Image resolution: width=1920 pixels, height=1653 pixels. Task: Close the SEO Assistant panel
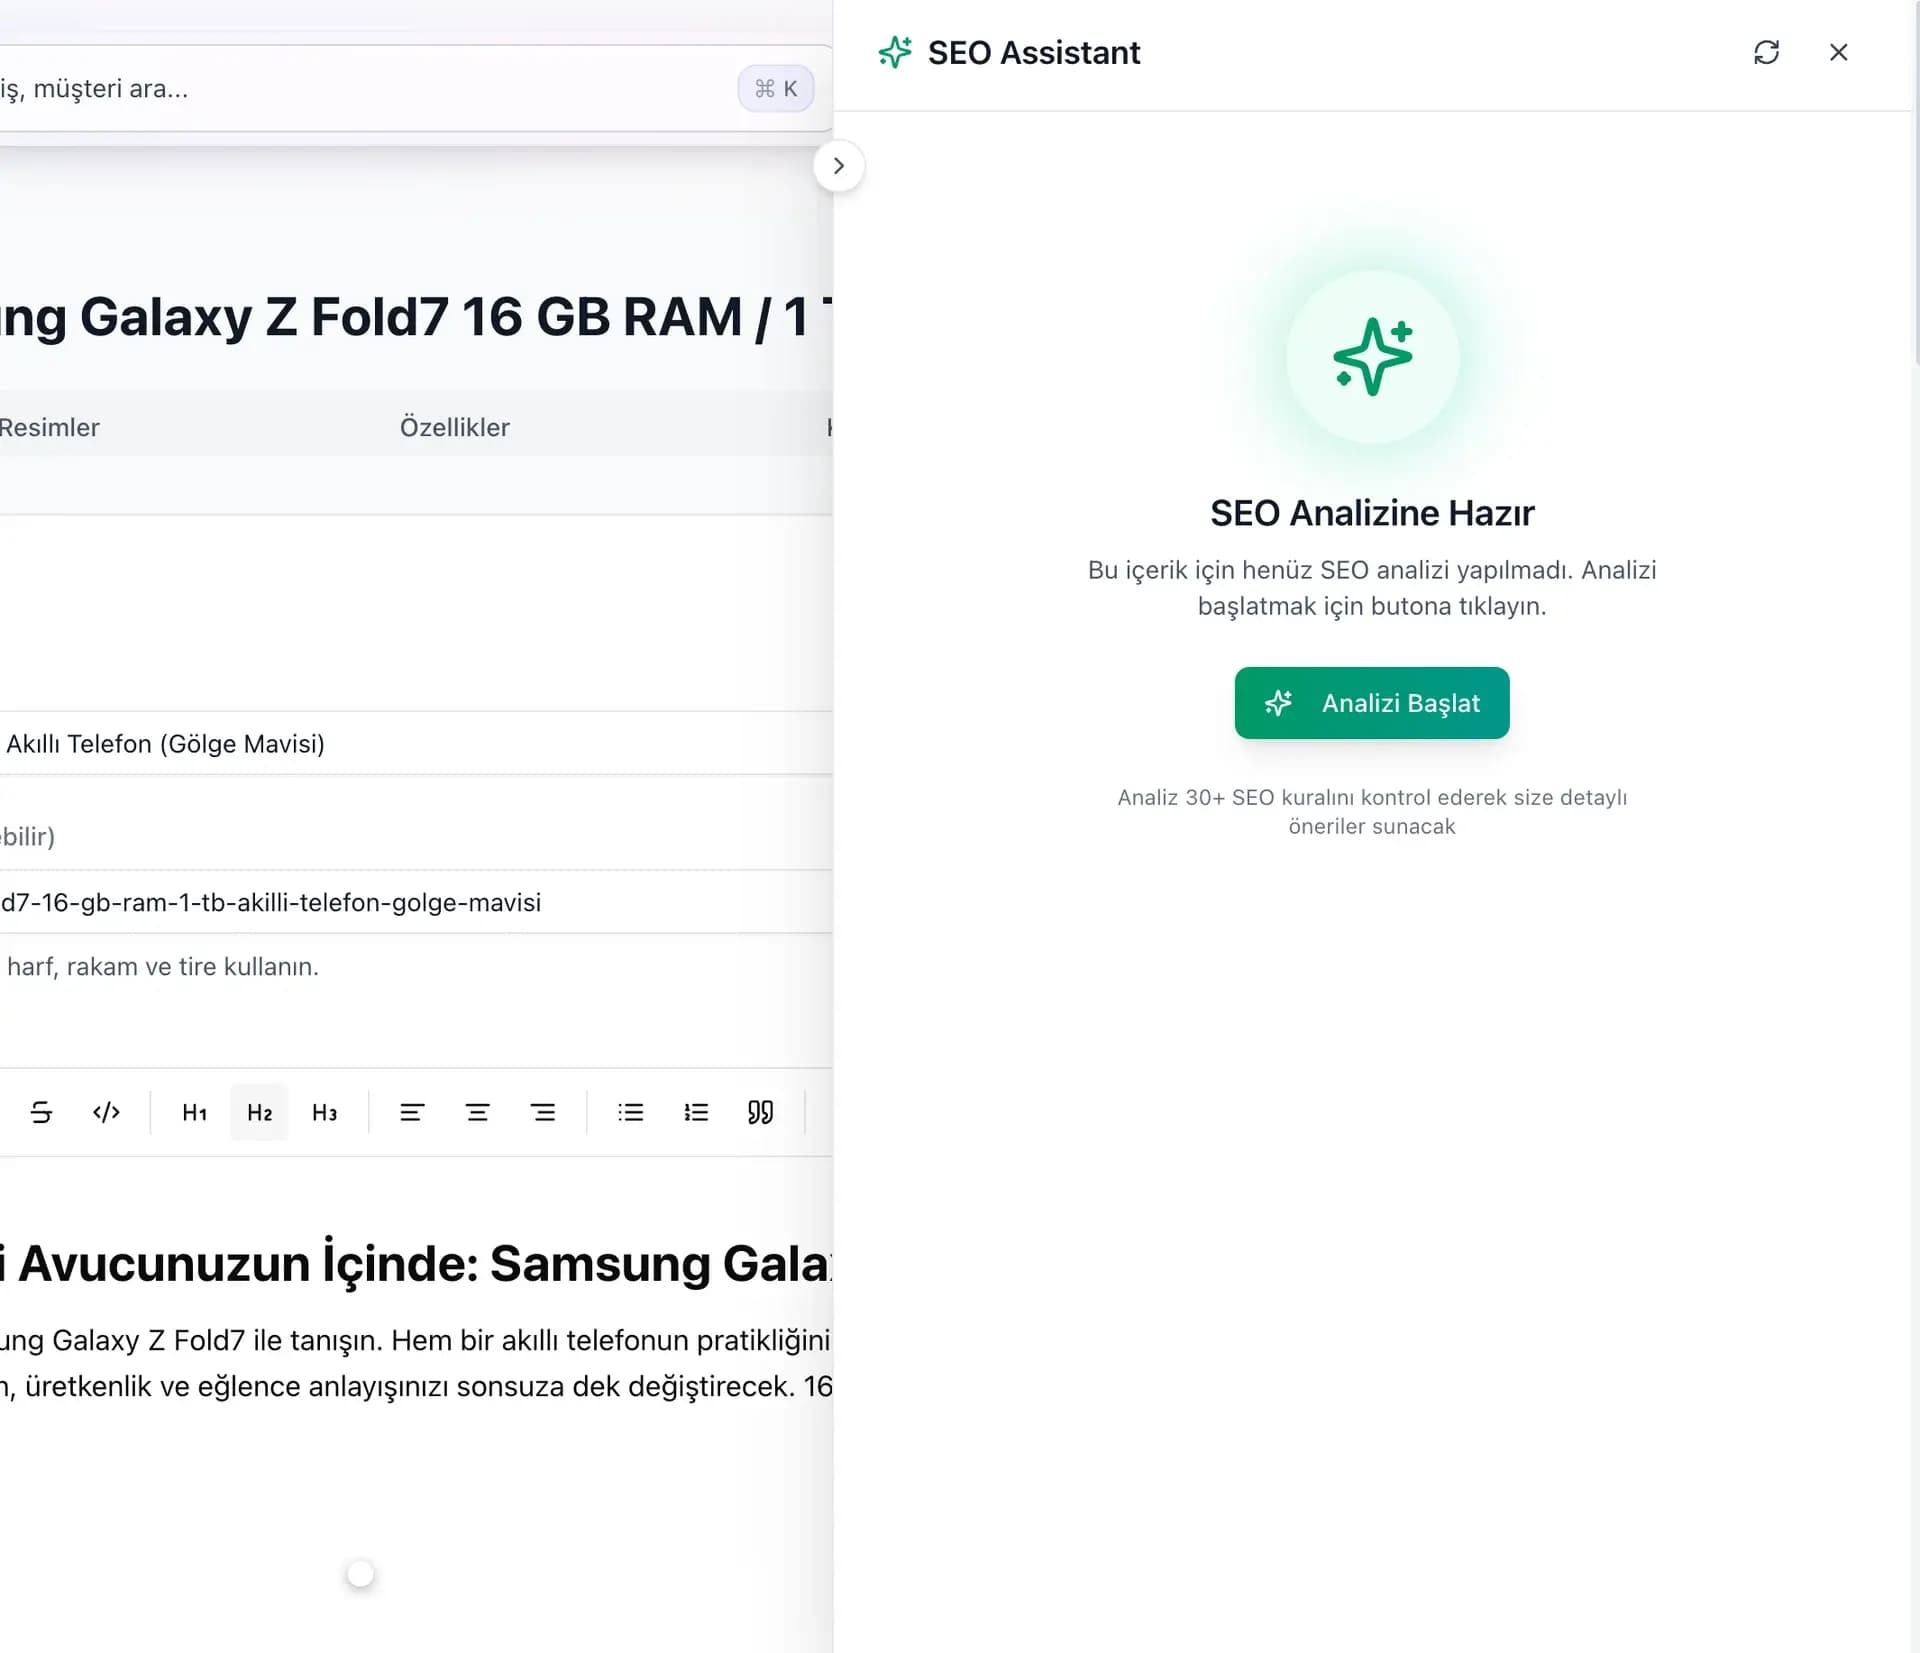[x=1839, y=52]
